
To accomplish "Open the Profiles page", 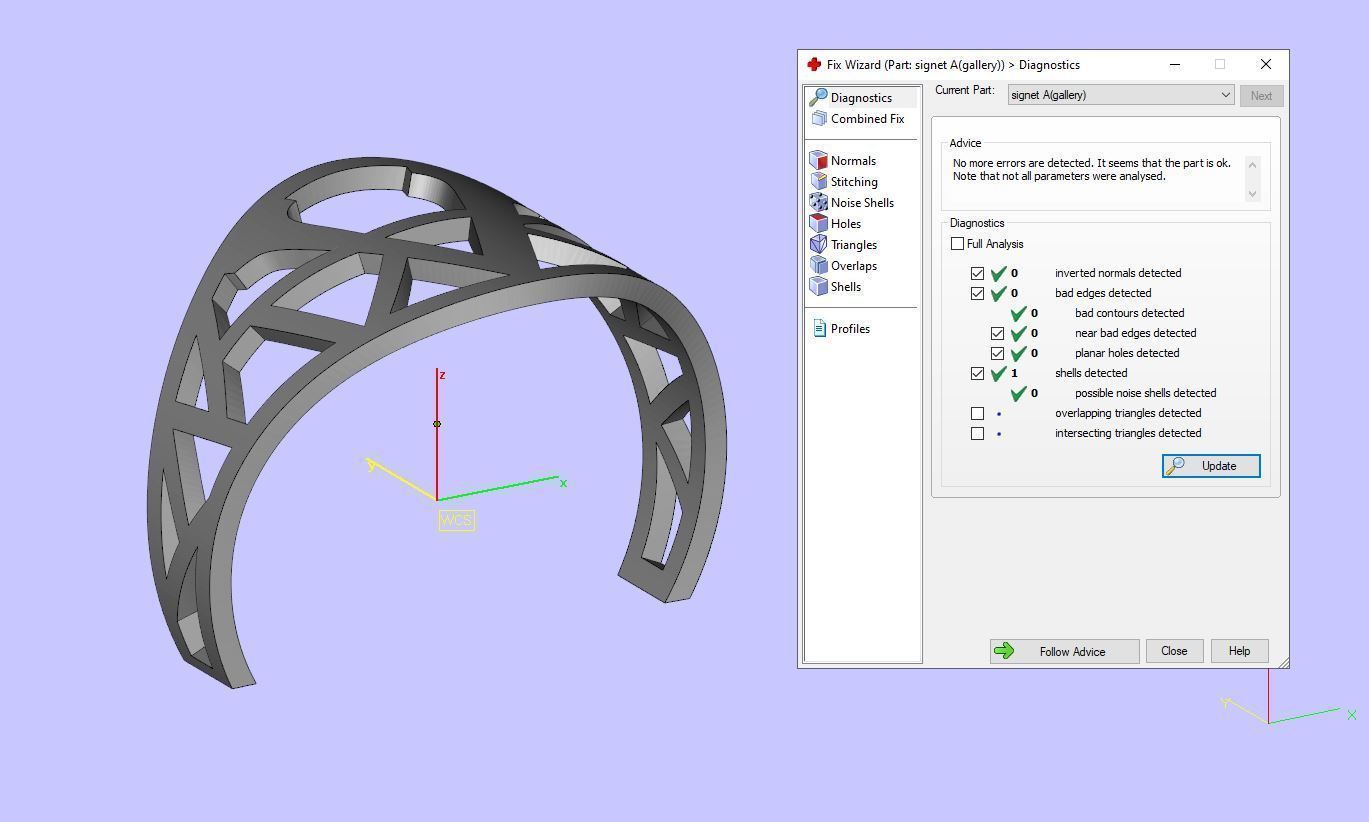I will 850,328.
